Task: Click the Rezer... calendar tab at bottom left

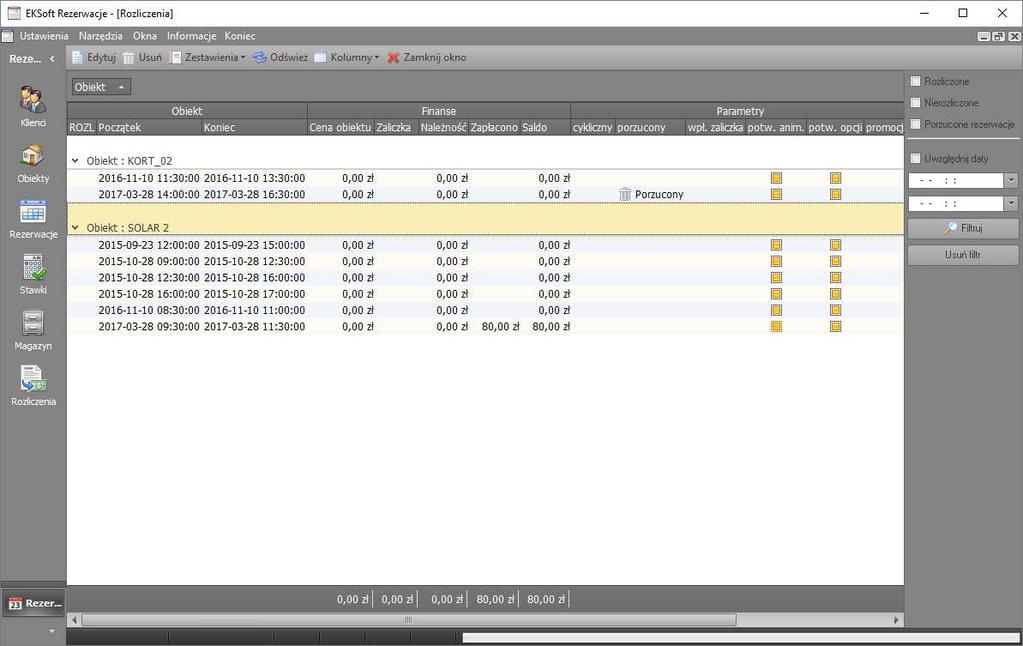Action: pos(34,603)
